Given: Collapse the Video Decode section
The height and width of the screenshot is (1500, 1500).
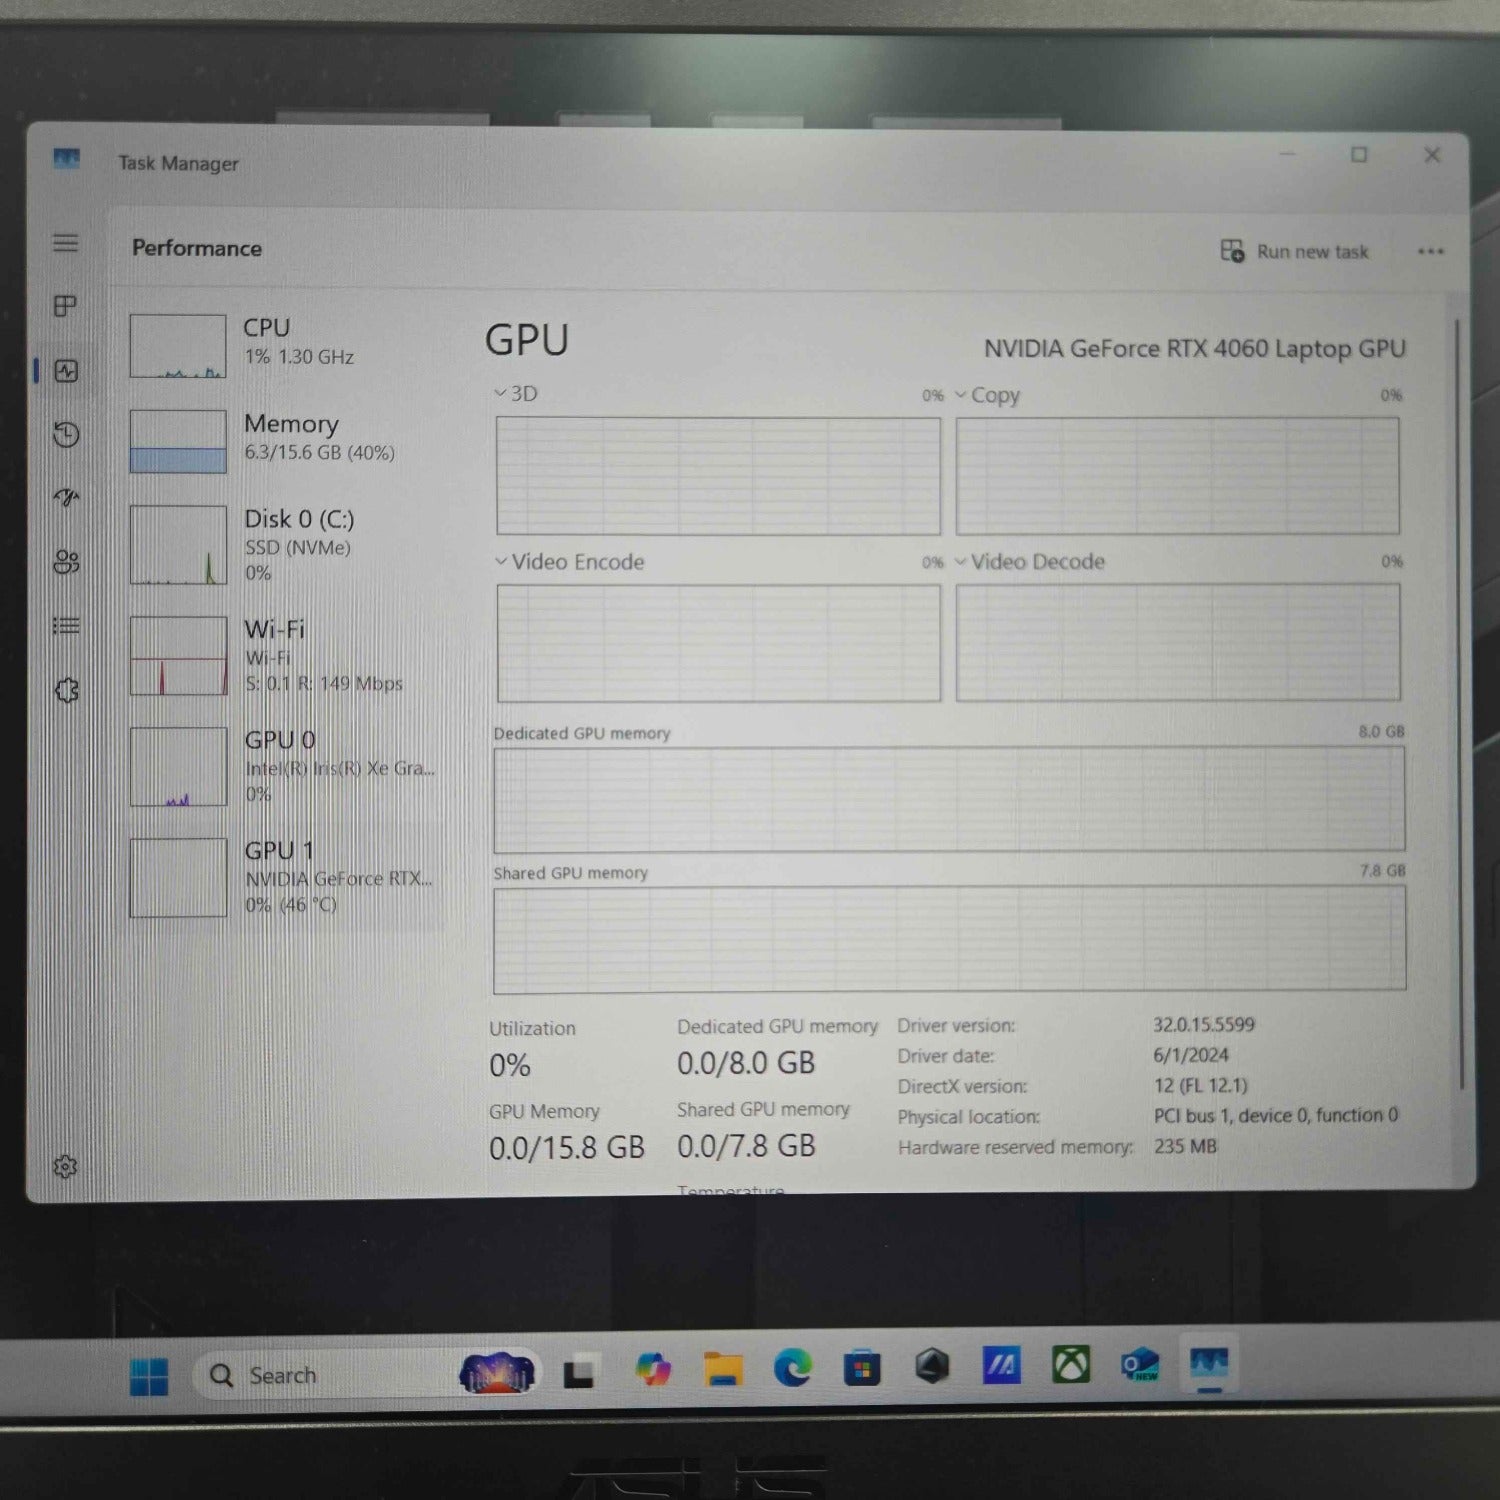Looking at the screenshot, I should (962, 562).
